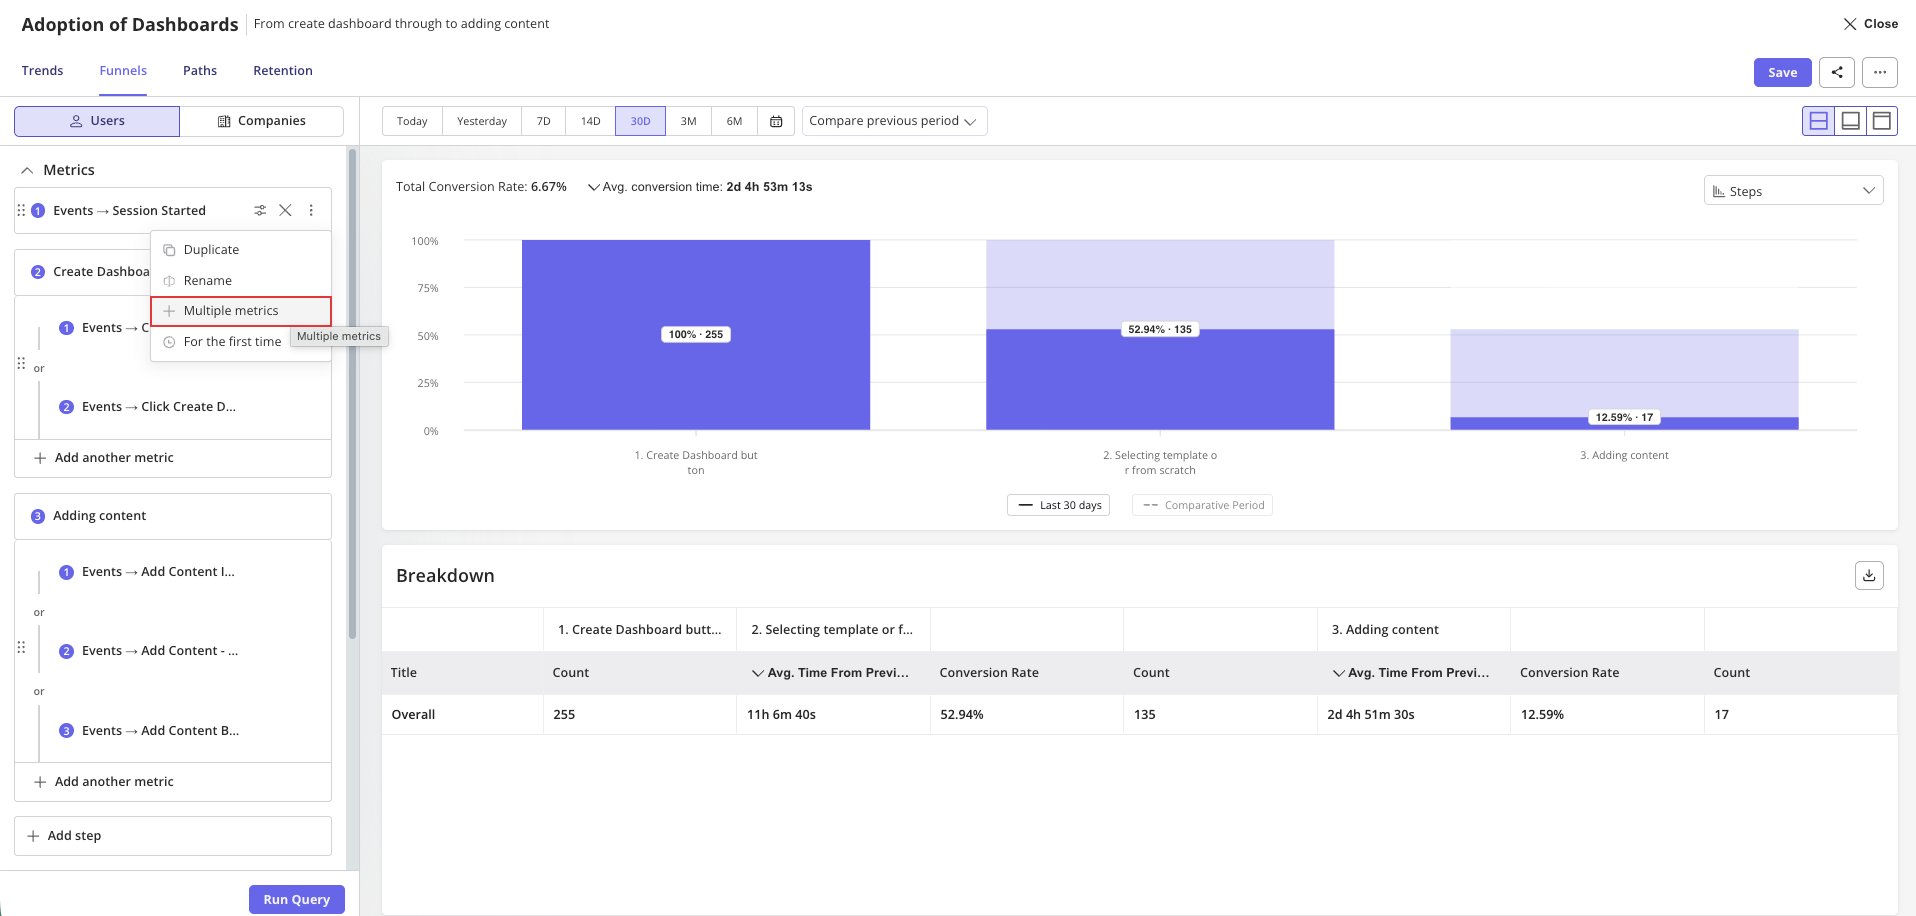
Task: Click the Create Dashboard step drag handle
Action: (x=21, y=363)
